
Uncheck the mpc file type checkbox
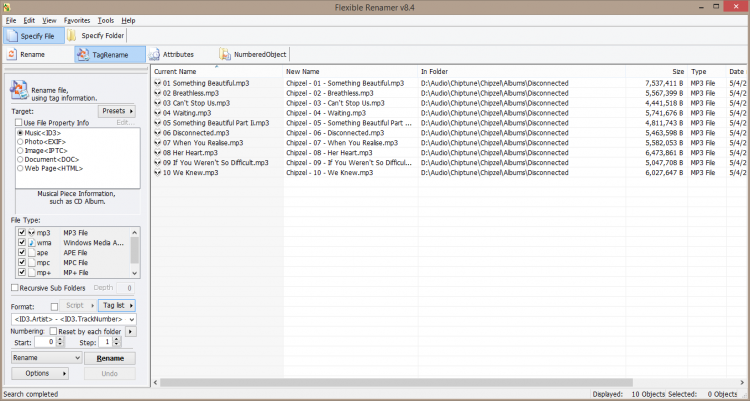(x=22, y=262)
